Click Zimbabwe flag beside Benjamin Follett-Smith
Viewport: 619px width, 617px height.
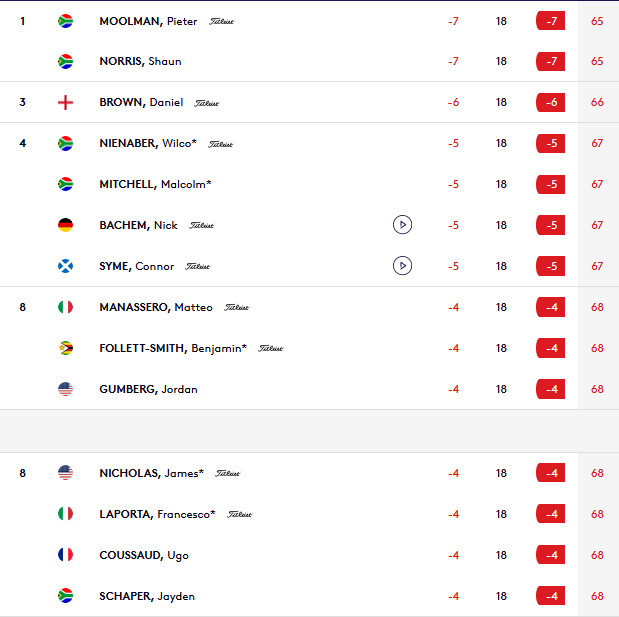pos(65,348)
